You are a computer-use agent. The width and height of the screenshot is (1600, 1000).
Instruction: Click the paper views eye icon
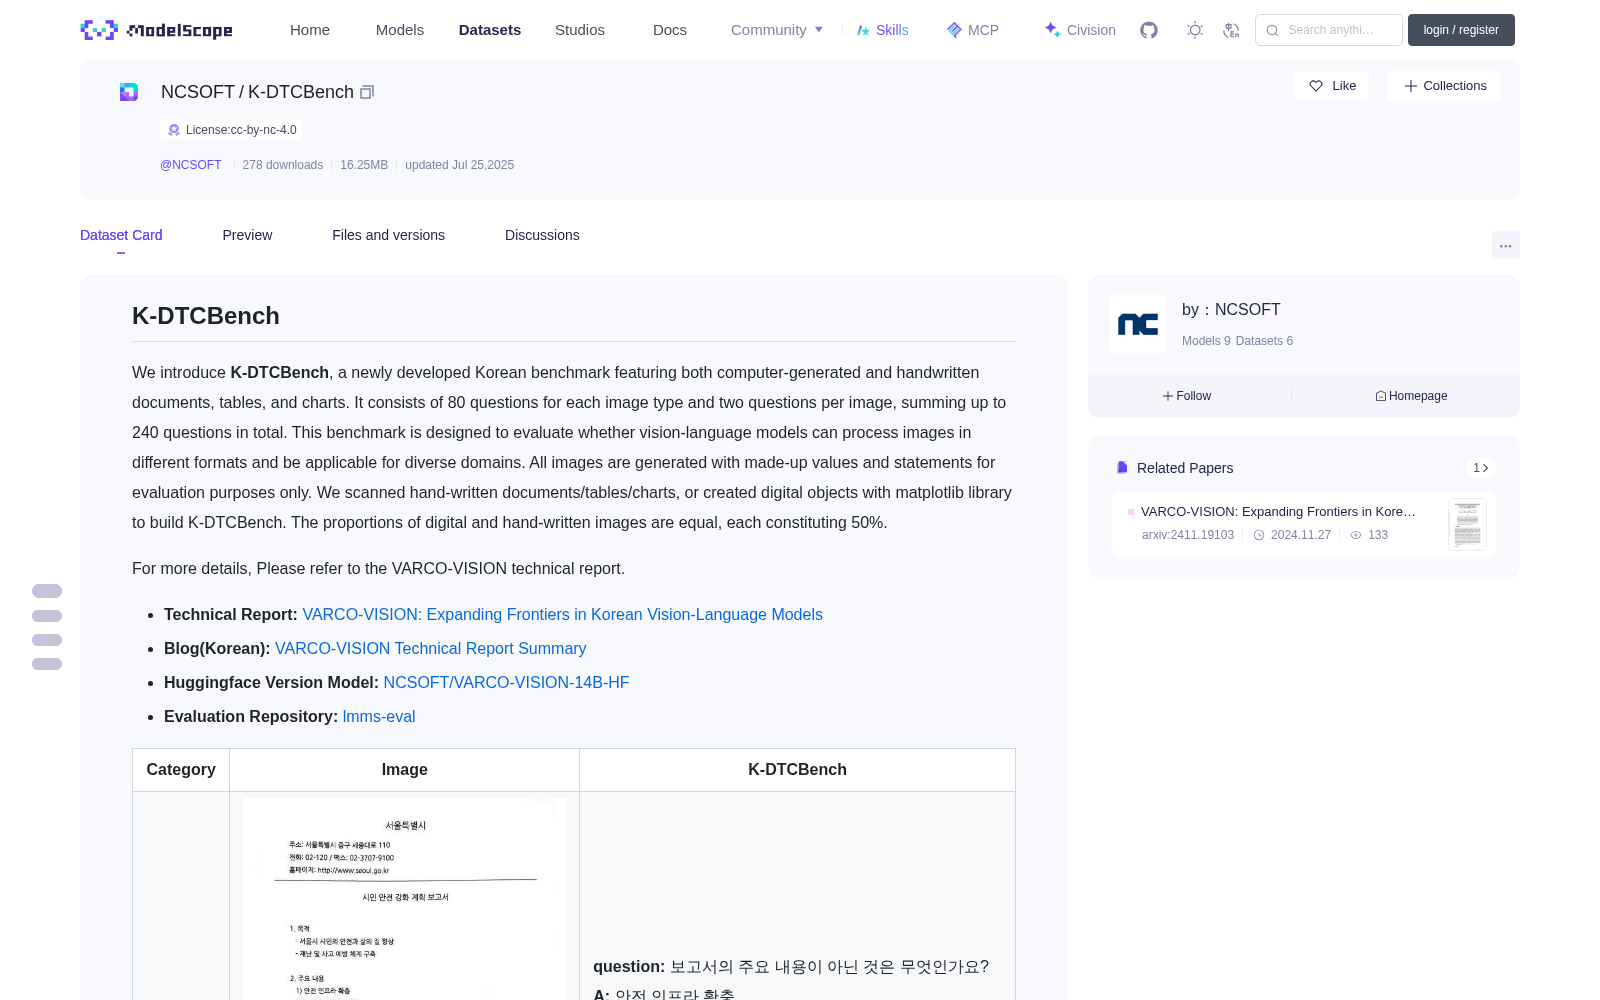(x=1356, y=535)
